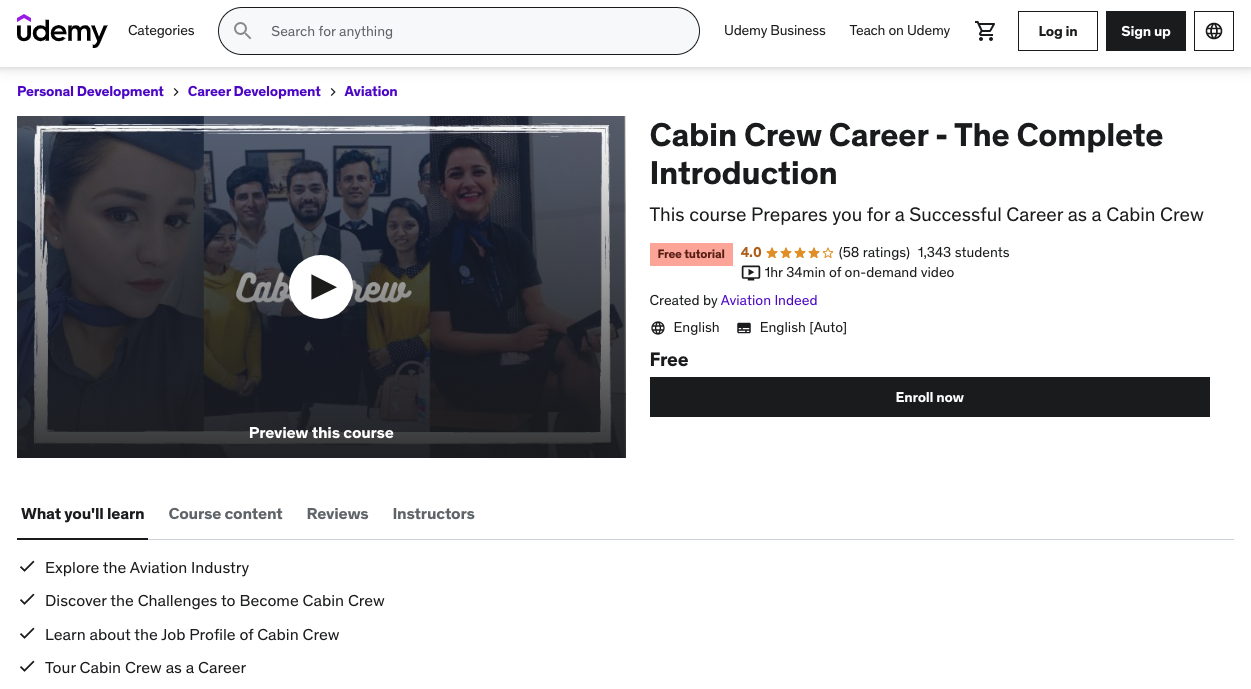Viewport: 1251px width, 689px height.
Task: Open Teach on Udemy link
Action: [900, 31]
